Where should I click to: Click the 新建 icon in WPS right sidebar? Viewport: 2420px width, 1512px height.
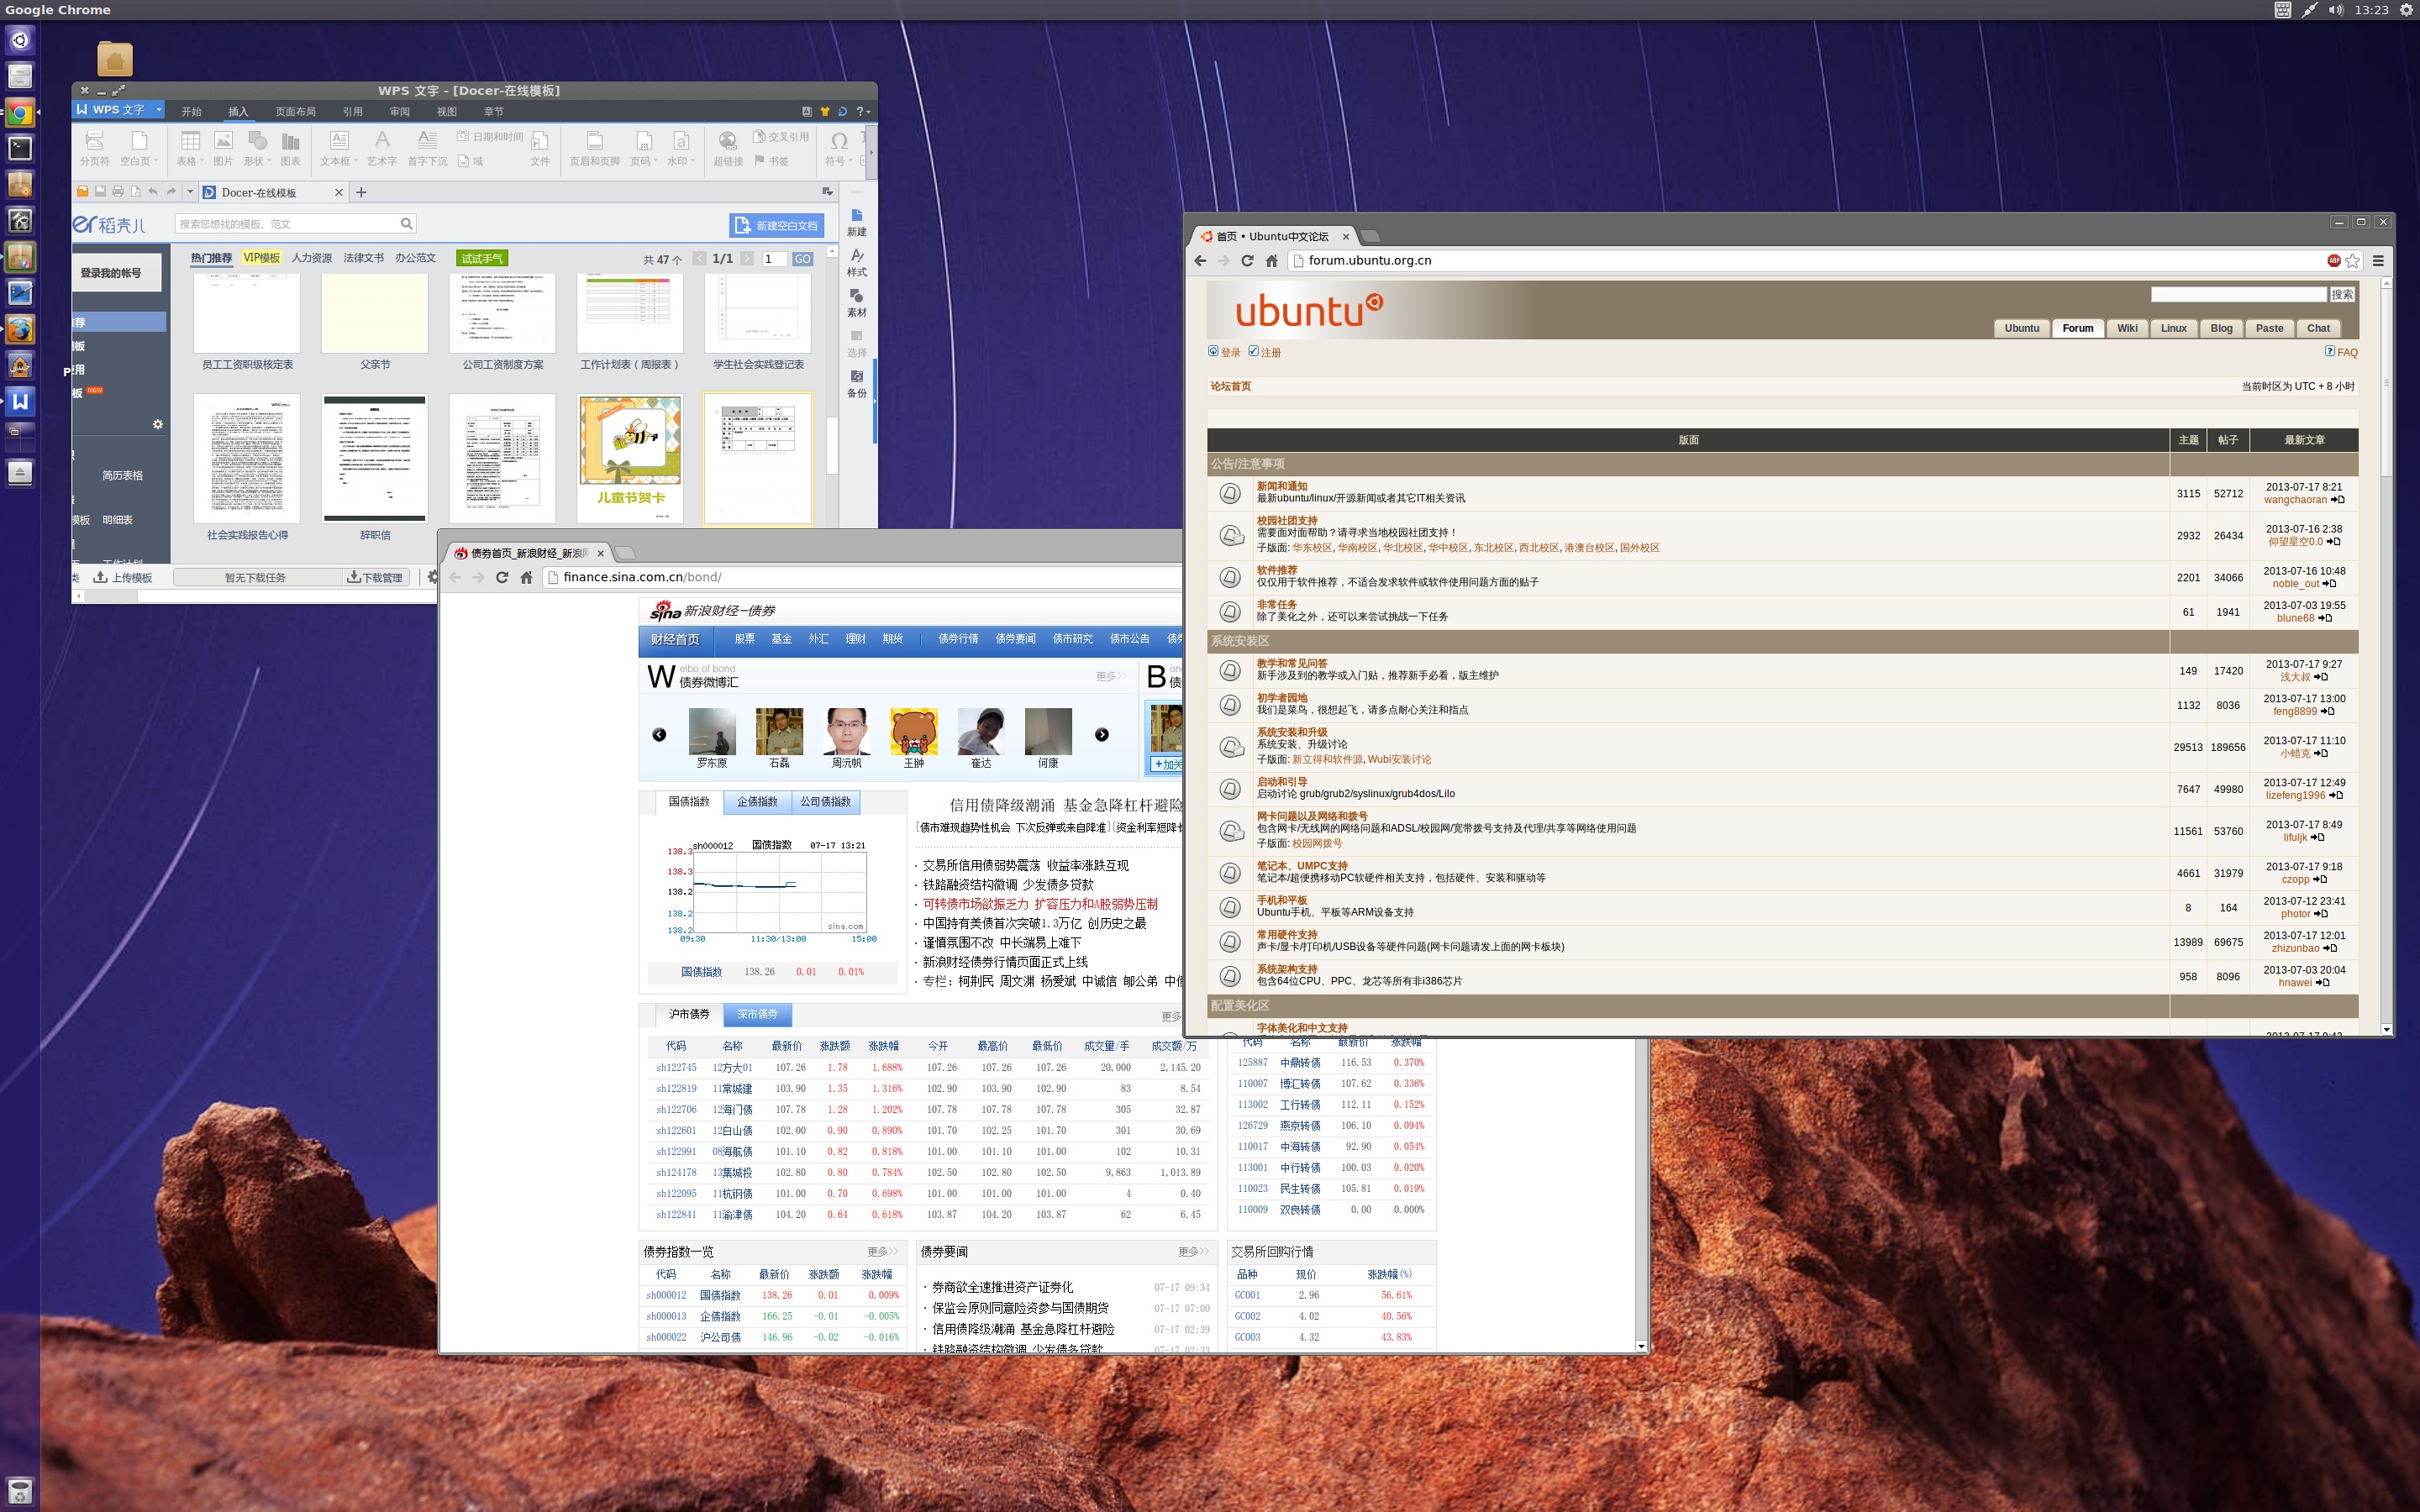pos(856,215)
